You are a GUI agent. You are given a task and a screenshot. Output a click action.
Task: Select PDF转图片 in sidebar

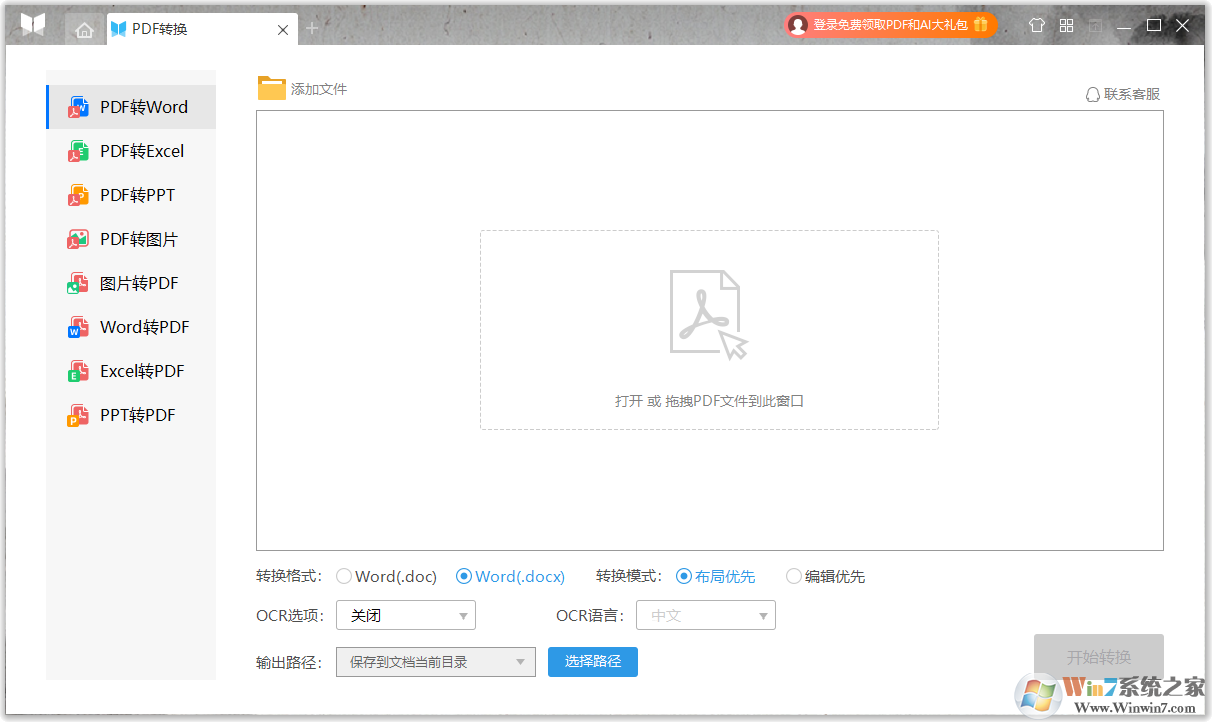tap(131, 239)
